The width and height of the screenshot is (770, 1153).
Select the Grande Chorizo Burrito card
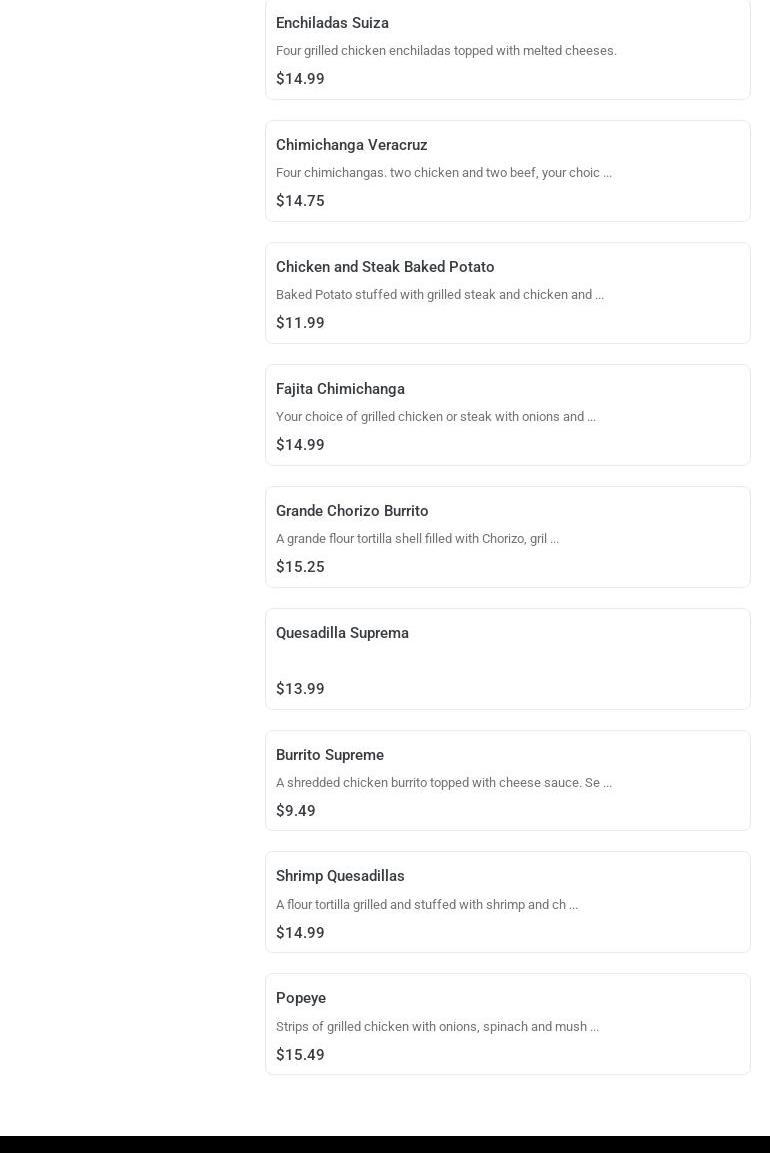coord(507,538)
